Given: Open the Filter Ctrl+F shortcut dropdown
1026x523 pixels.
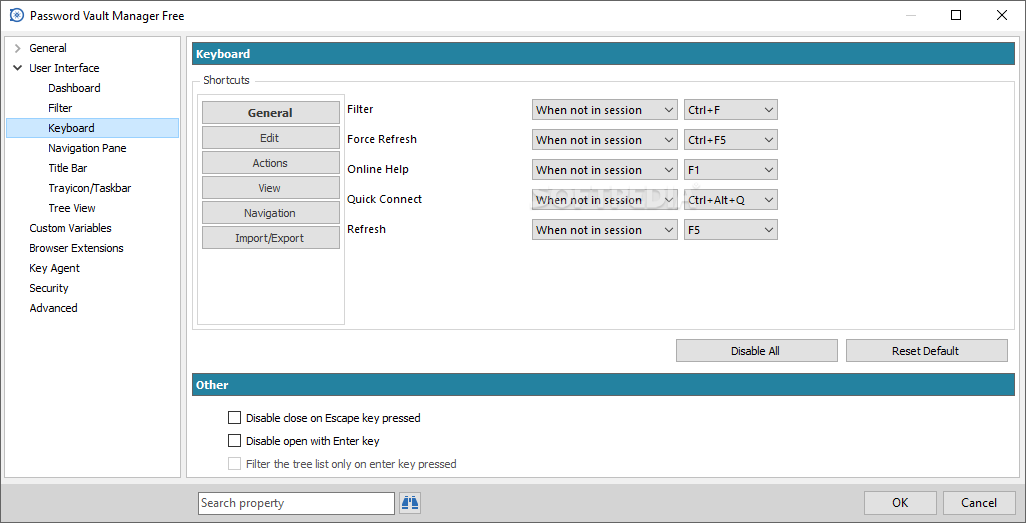Looking at the screenshot, I should 730,110.
